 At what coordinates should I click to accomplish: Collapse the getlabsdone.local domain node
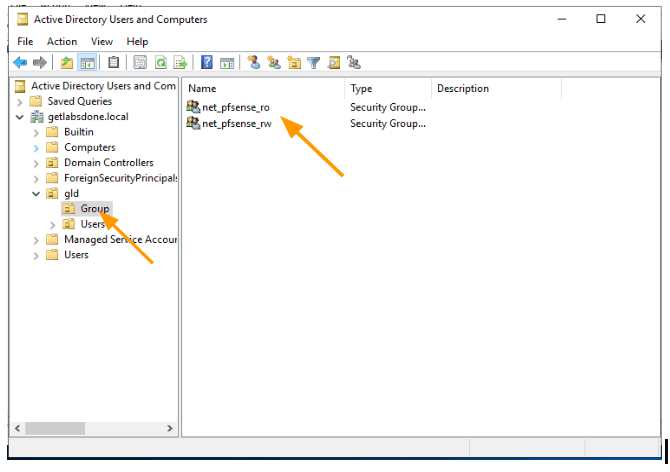[x=20, y=117]
